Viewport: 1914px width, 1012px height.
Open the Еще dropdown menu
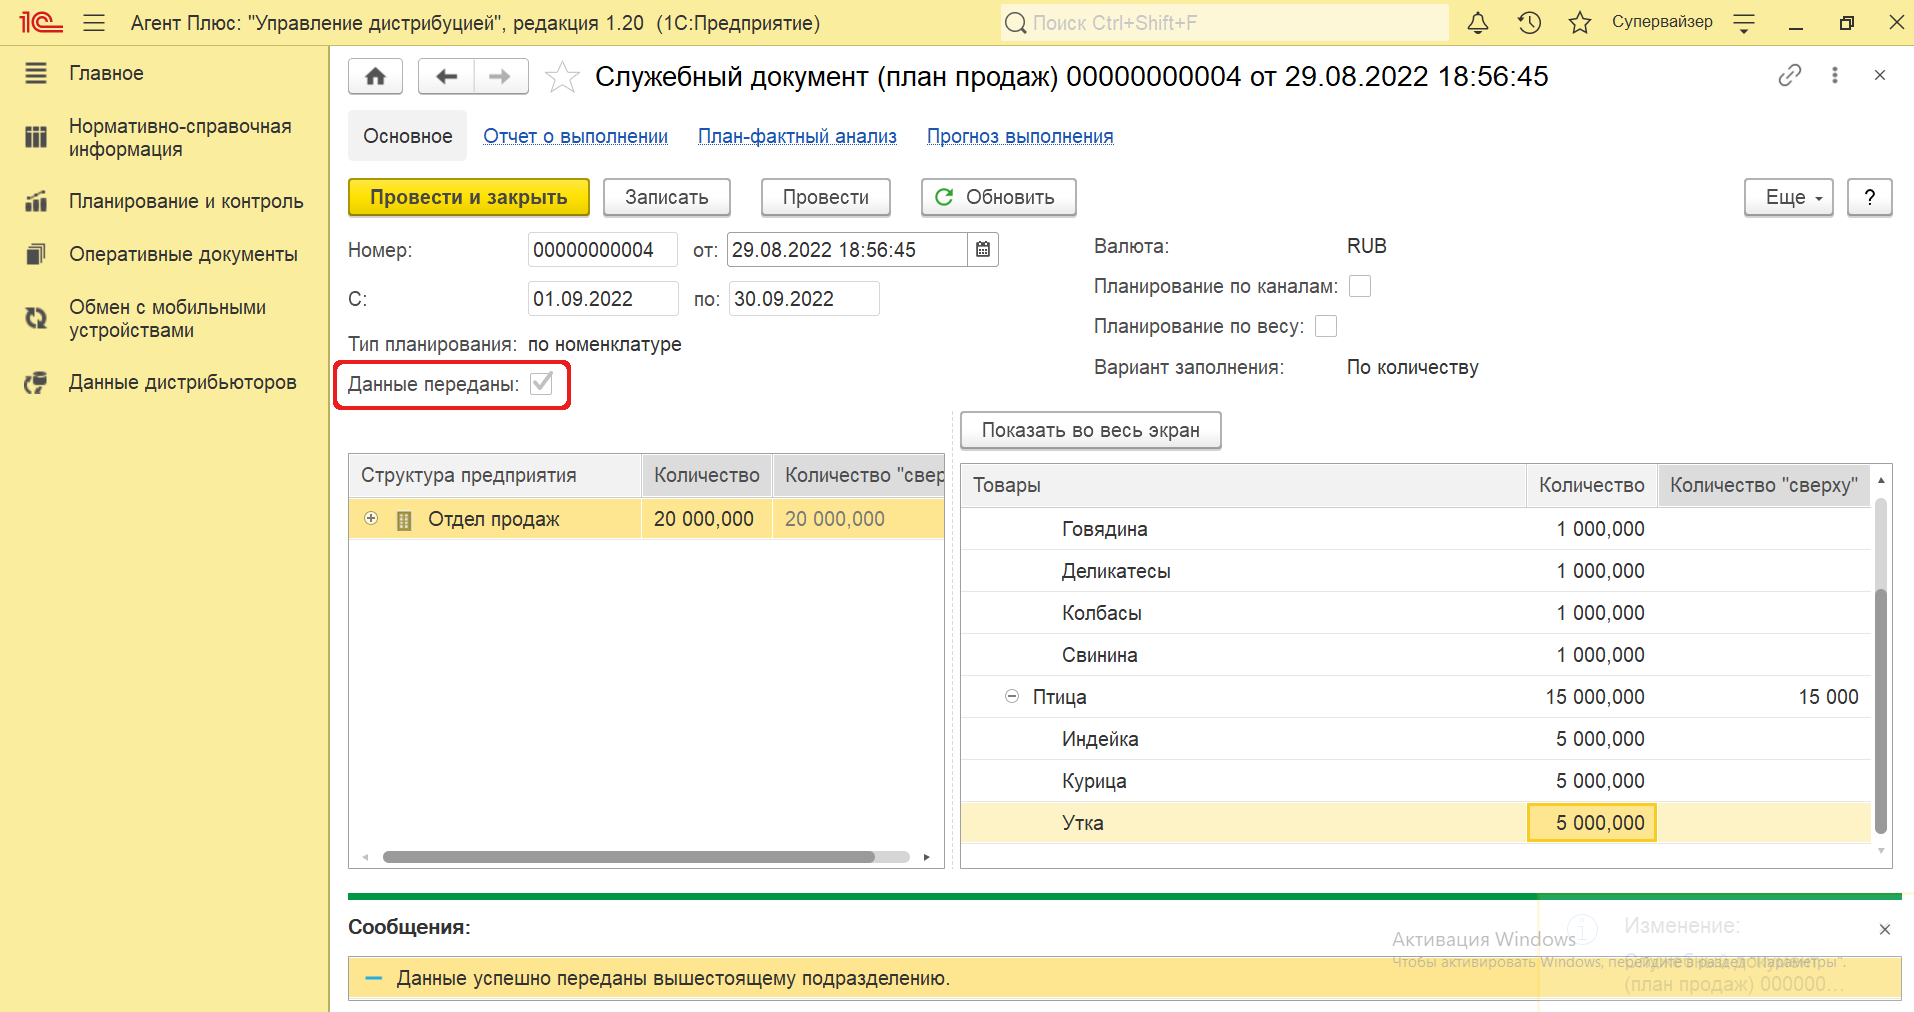coord(1789,197)
